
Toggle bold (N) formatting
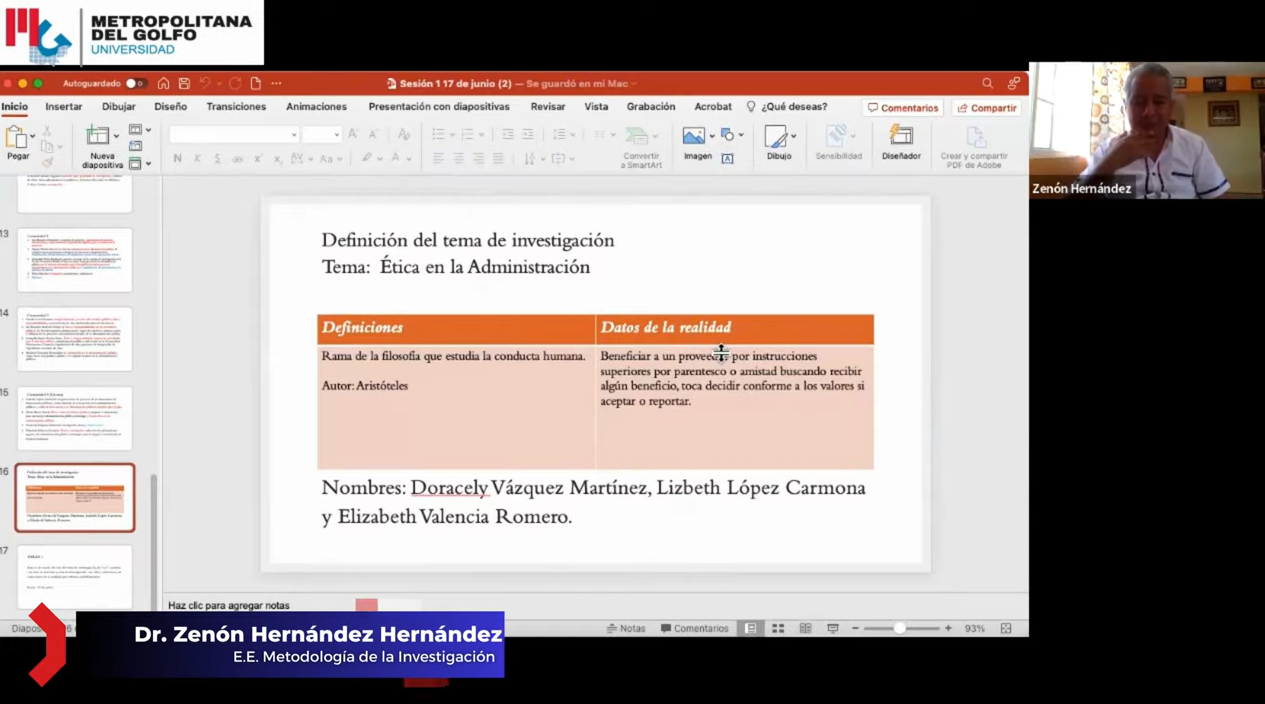tap(178, 159)
